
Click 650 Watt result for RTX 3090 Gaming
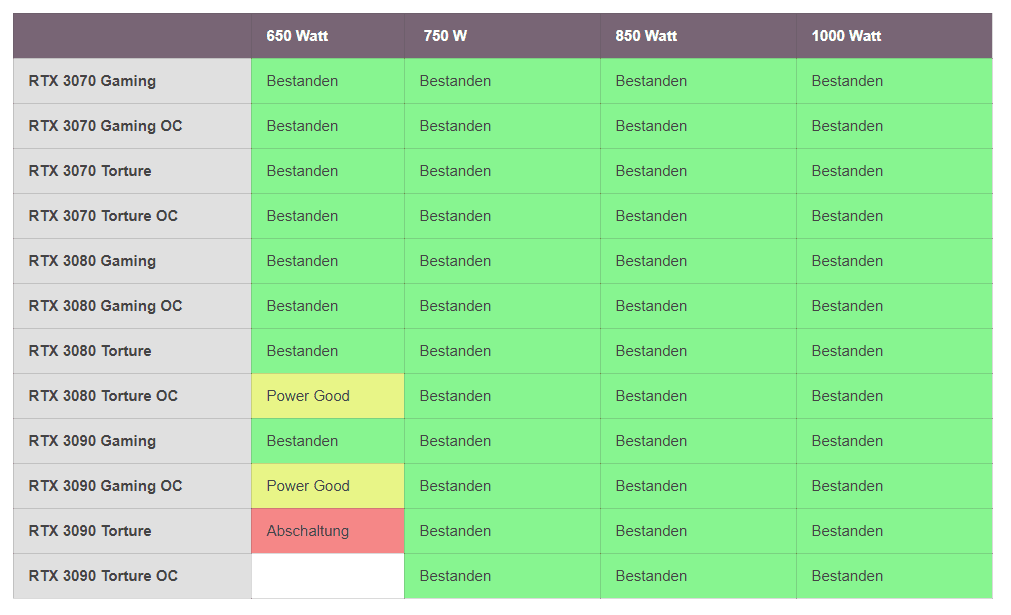point(302,441)
